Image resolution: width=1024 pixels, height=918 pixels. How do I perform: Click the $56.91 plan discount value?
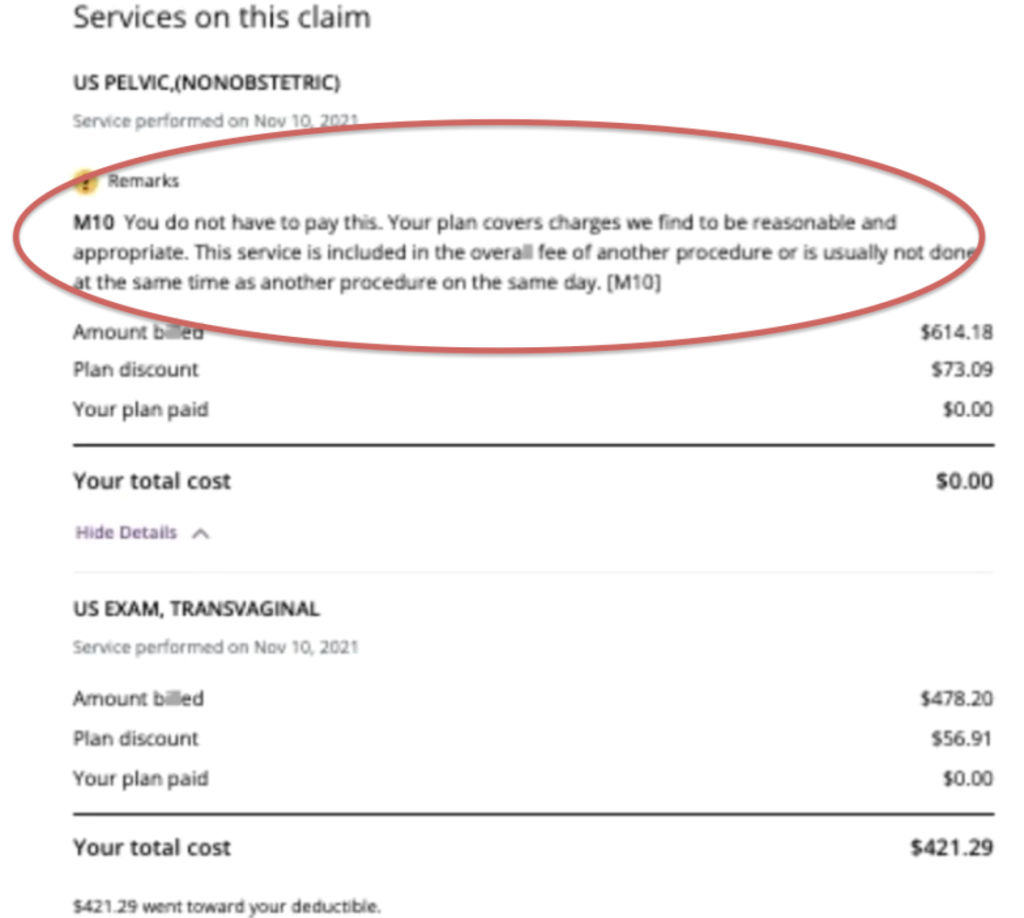click(x=962, y=738)
